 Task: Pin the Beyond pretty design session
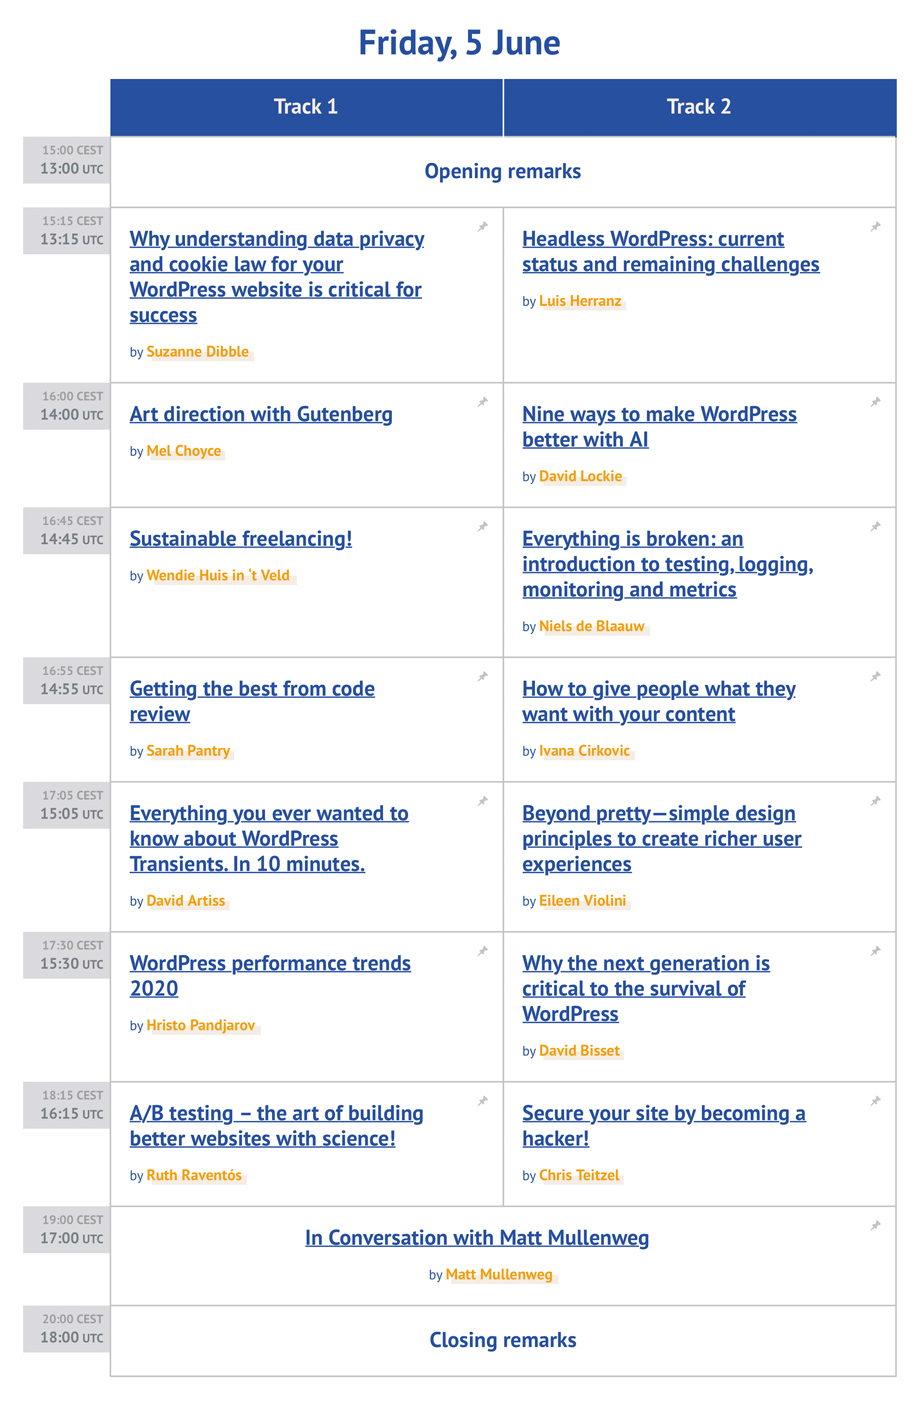click(875, 801)
